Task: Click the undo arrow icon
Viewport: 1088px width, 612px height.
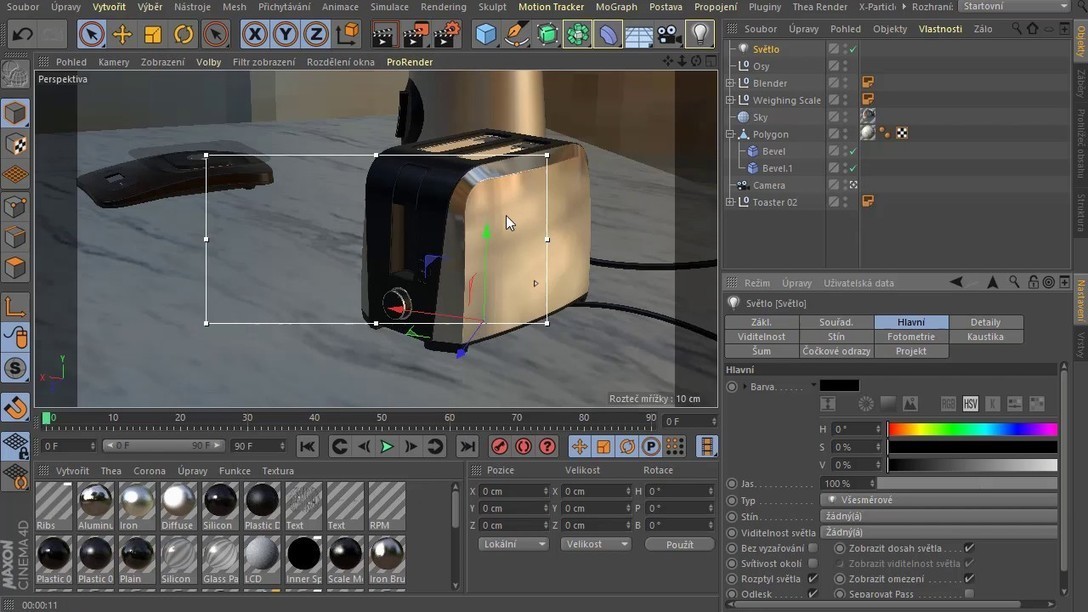Action: click(x=22, y=35)
